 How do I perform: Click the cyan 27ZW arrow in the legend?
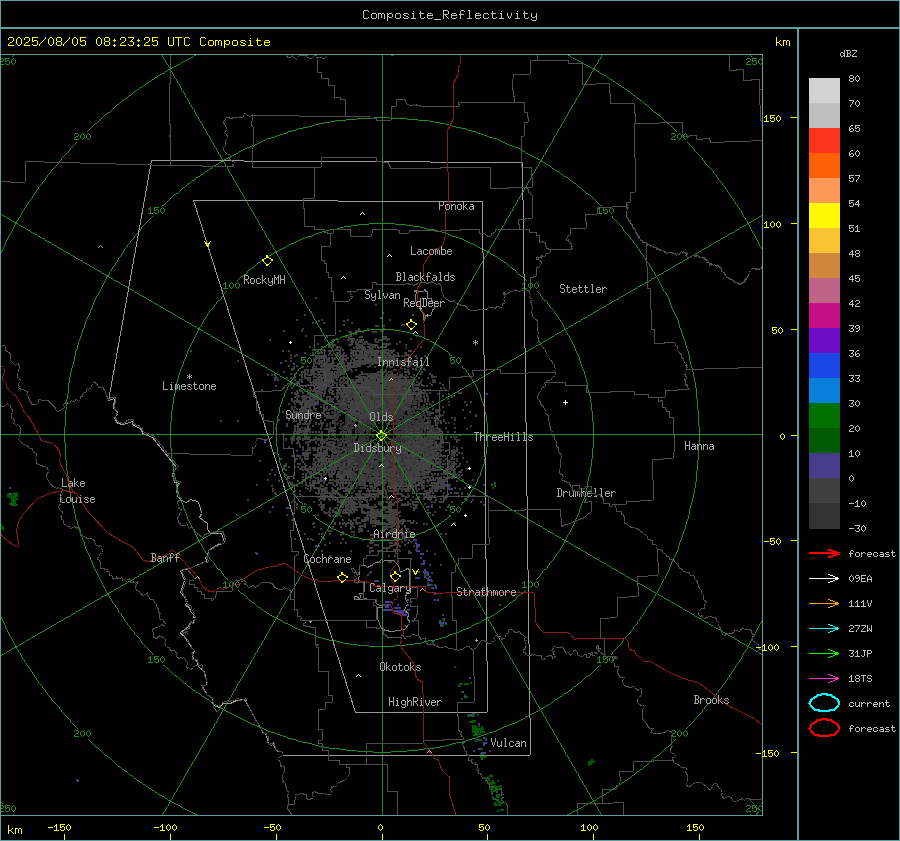824,629
